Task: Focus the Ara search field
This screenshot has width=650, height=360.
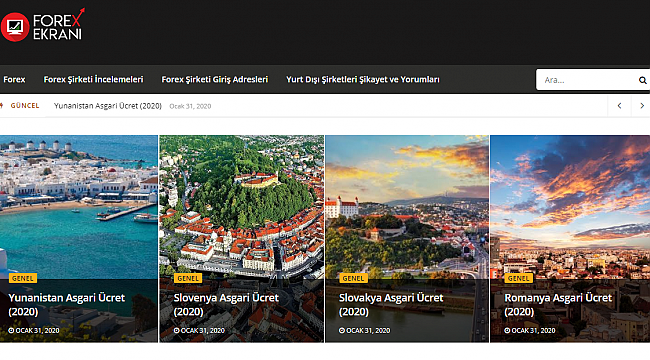Action: (587, 80)
